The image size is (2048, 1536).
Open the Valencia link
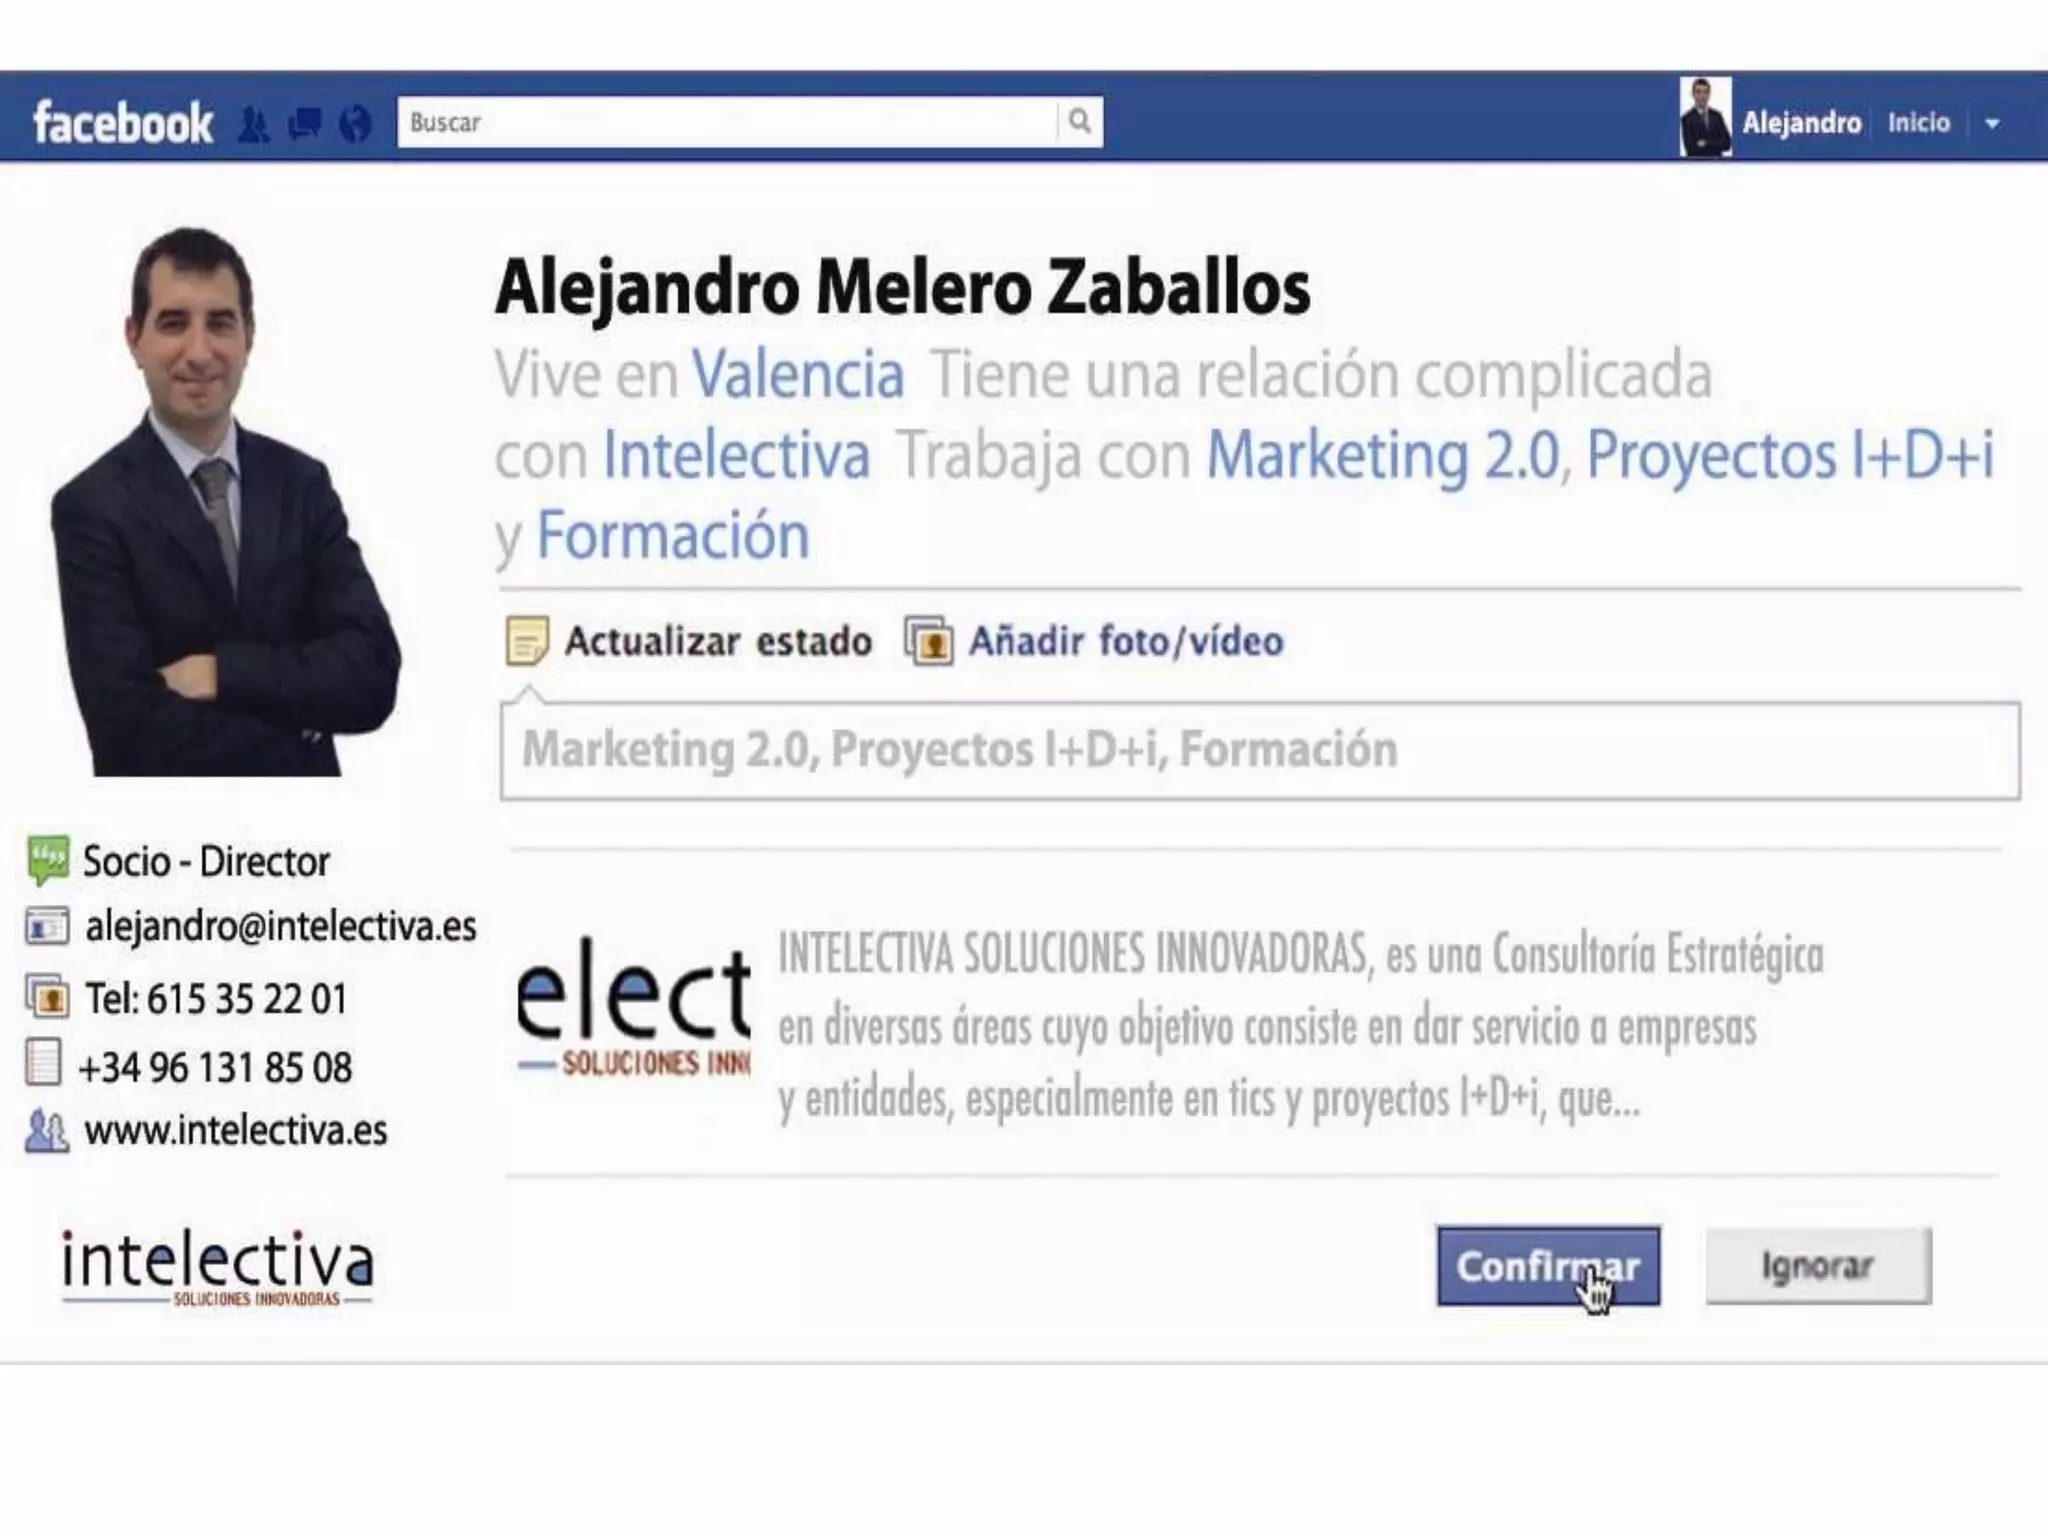[x=799, y=374]
